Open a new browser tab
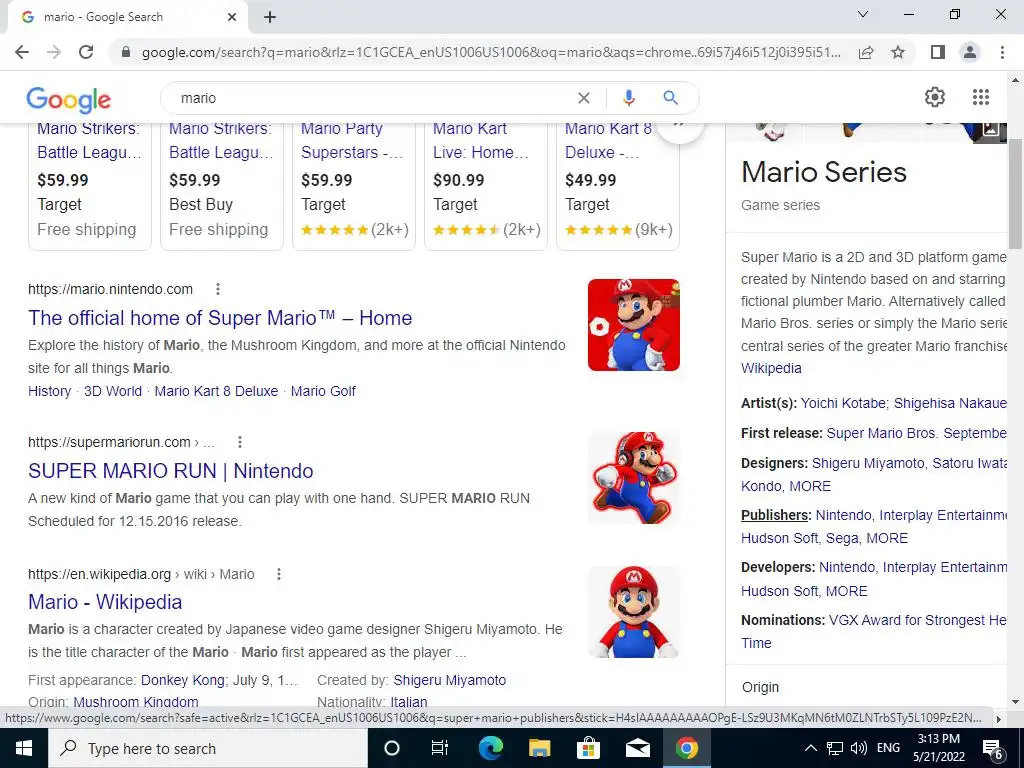 [270, 18]
